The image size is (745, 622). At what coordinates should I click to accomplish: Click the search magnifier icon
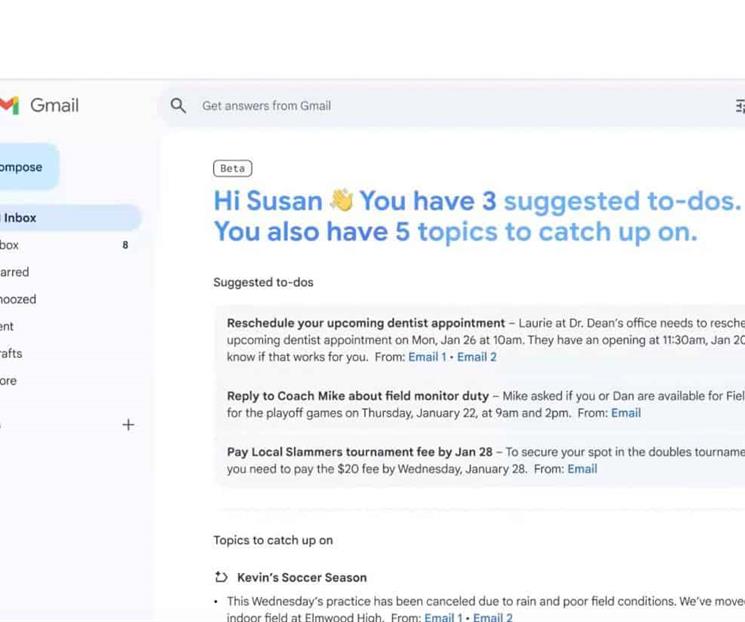click(x=178, y=105)
